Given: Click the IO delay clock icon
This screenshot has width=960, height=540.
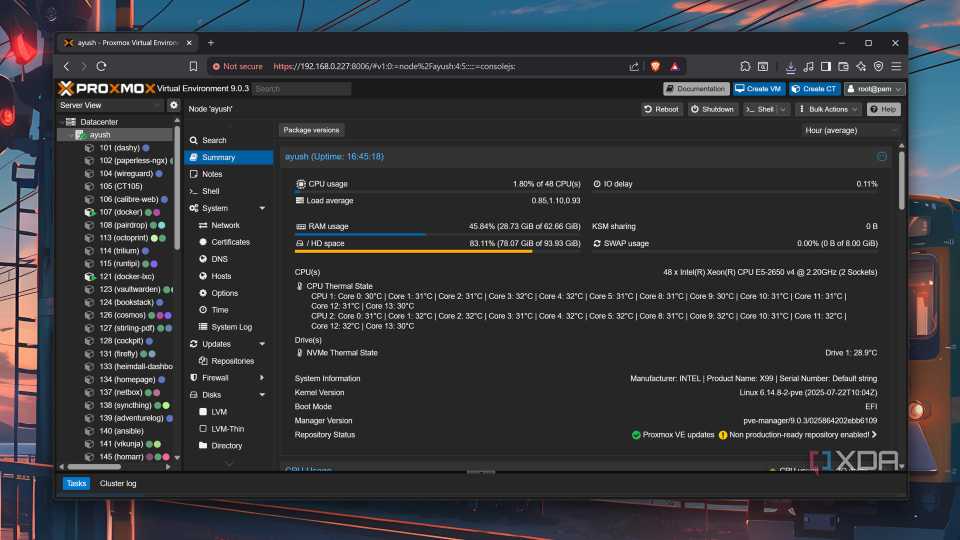Looking at the screenshot, I should coord(597,184).
